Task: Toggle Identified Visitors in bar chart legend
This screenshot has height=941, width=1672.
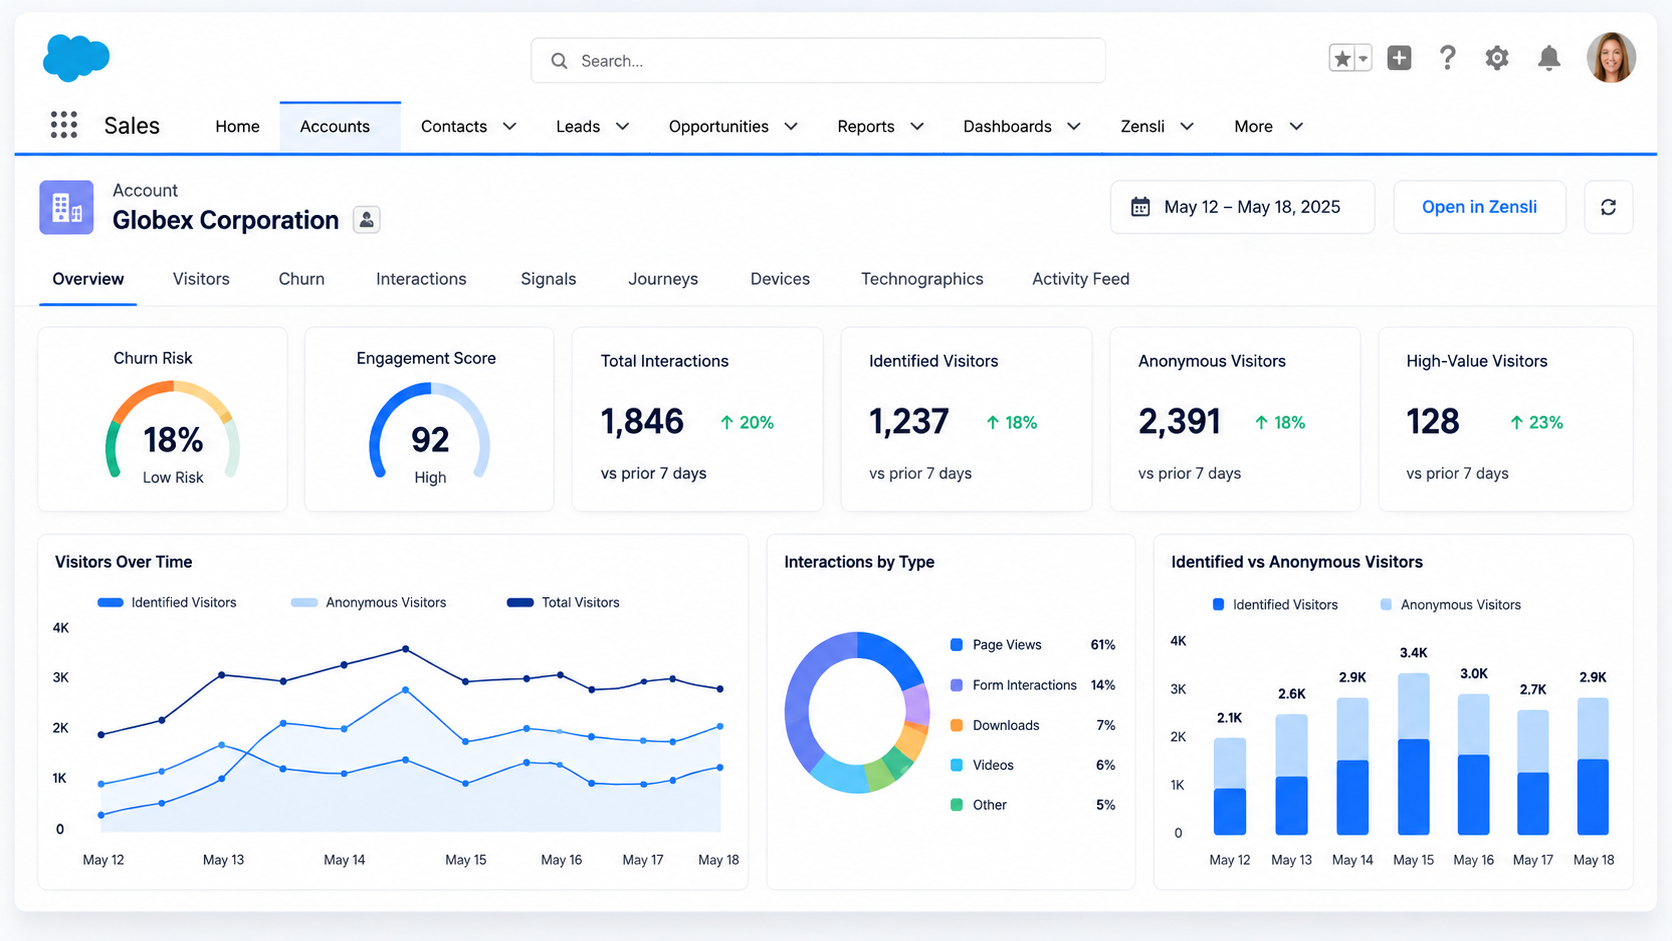Action: coord(1275,605)
